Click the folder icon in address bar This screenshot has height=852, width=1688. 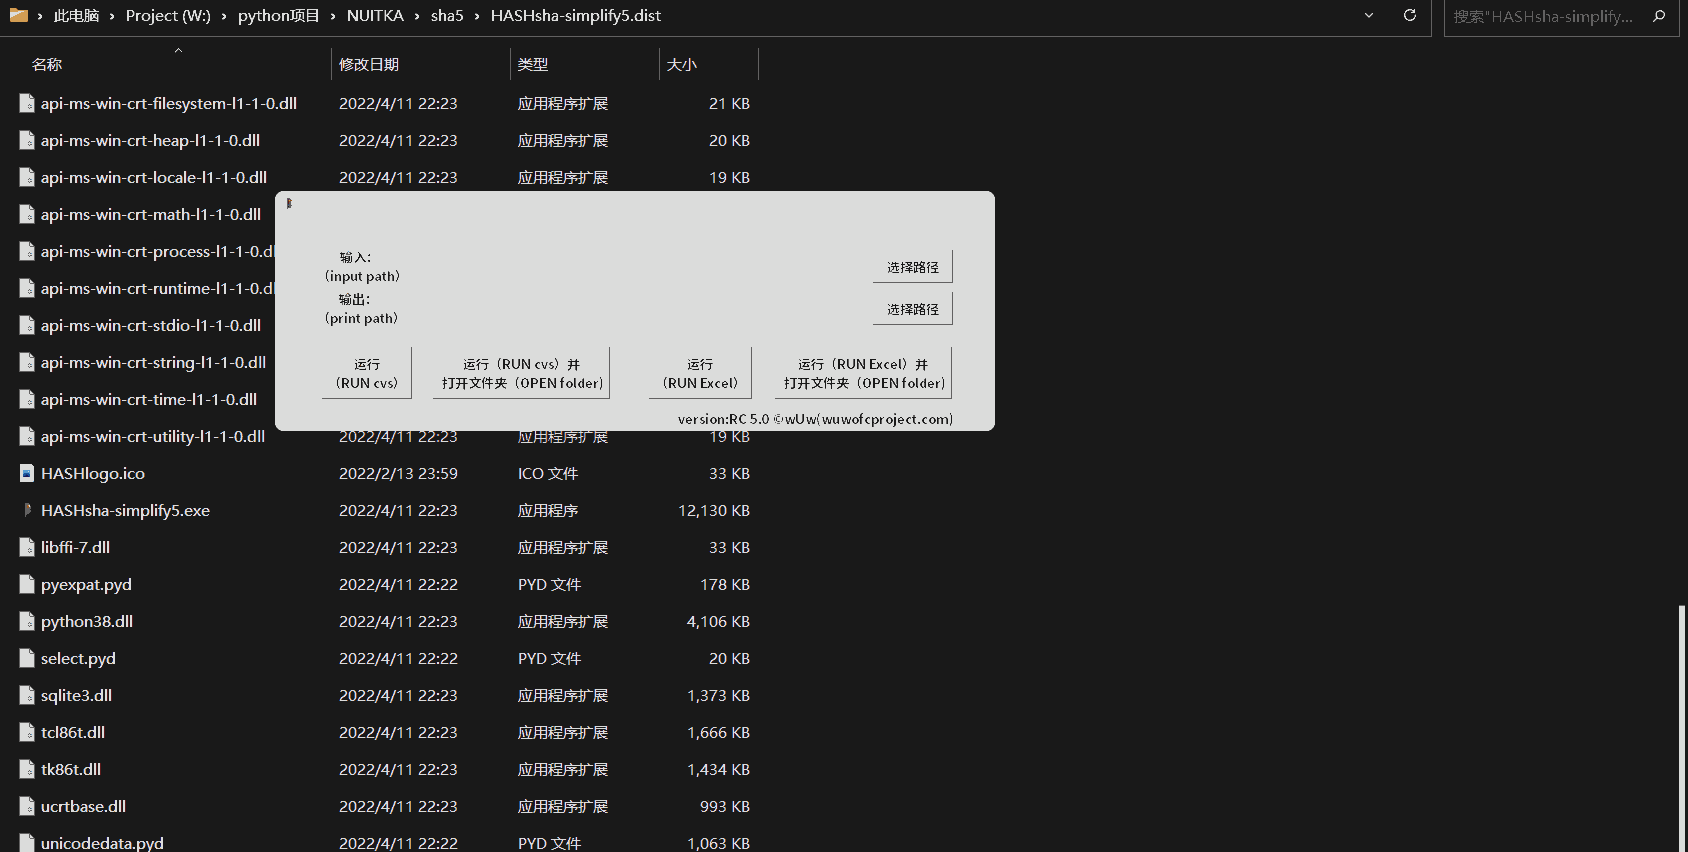[x=18, y=16]
